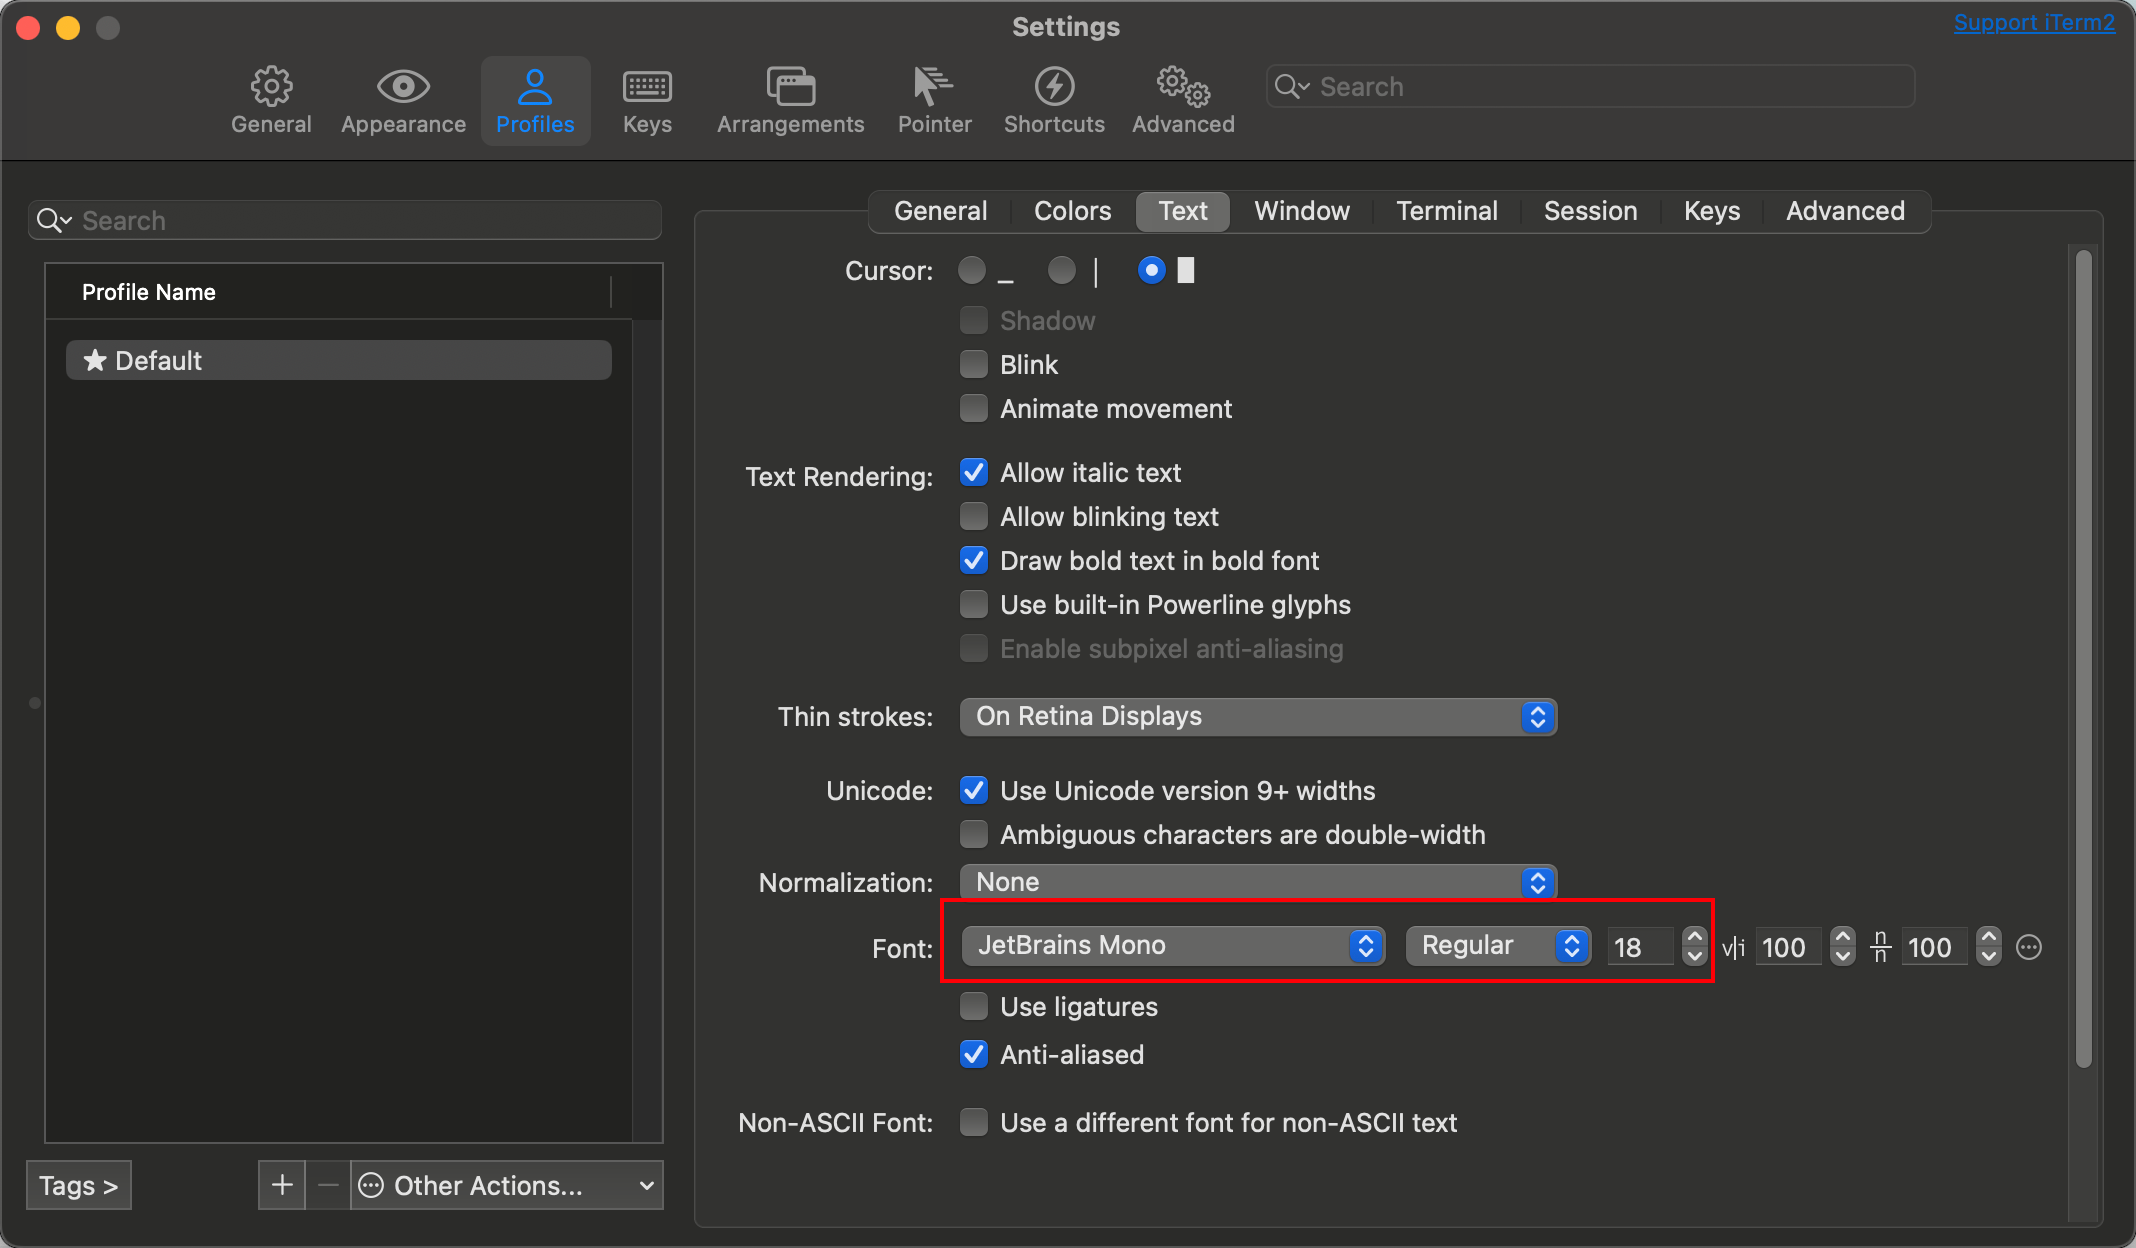Viewport: 2136px width, 1248px height.
Task: Click magnifier icon in profile search field
Action: (53, 221)
